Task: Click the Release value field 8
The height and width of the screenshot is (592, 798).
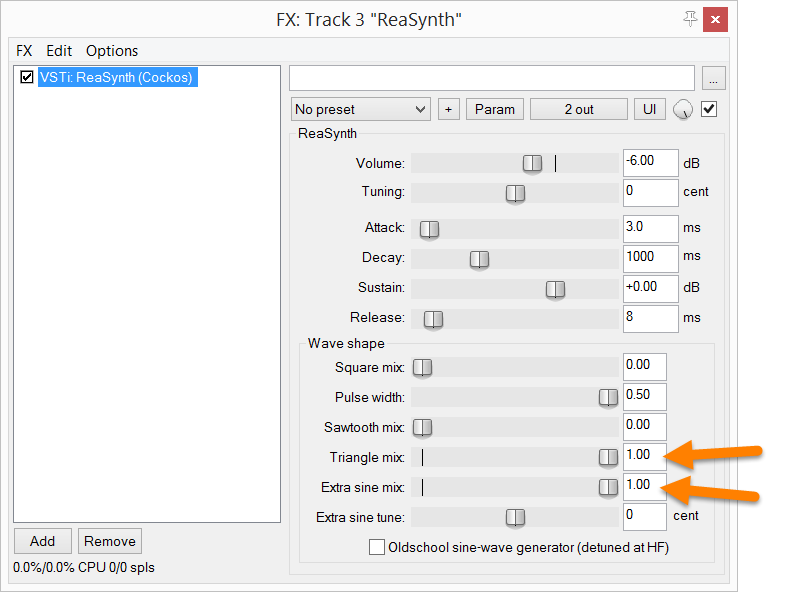Action: pos(650,319)
